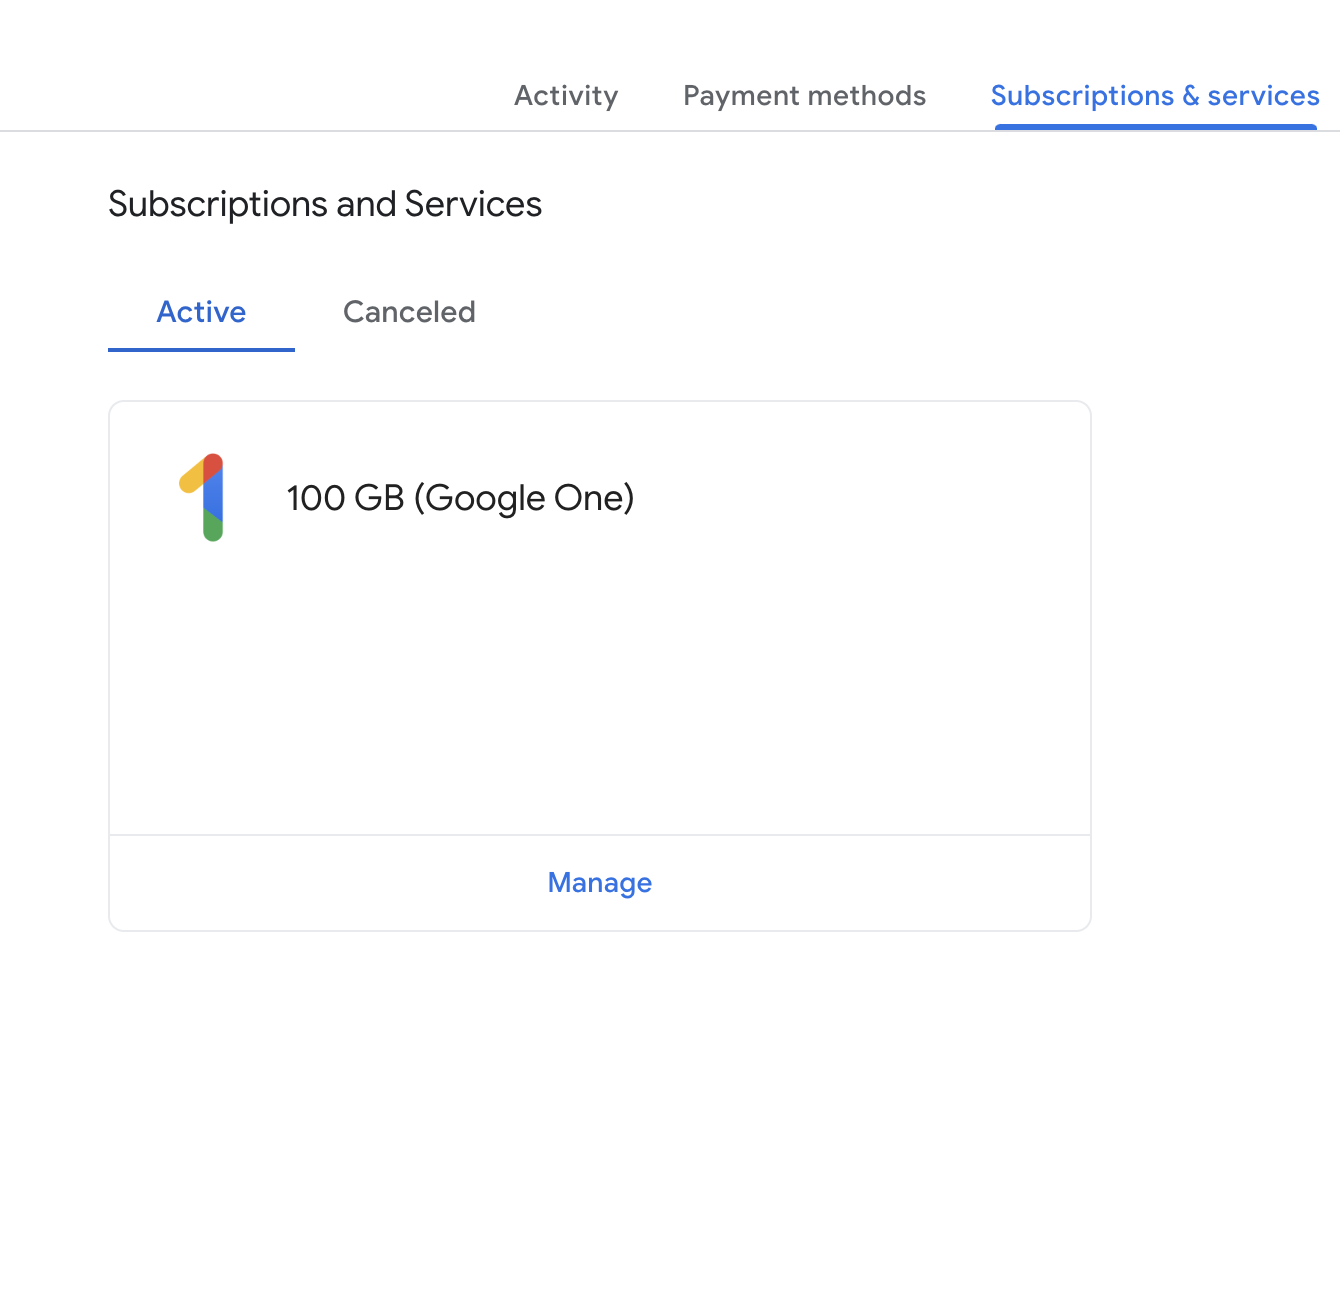Click the blue underline beneath the Active tab

click(201, 349)
